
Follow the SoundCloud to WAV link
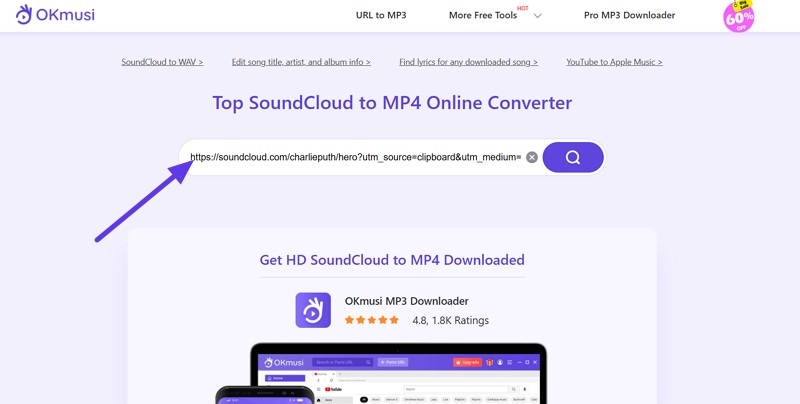pyautogui.click(x=162, y=62)
